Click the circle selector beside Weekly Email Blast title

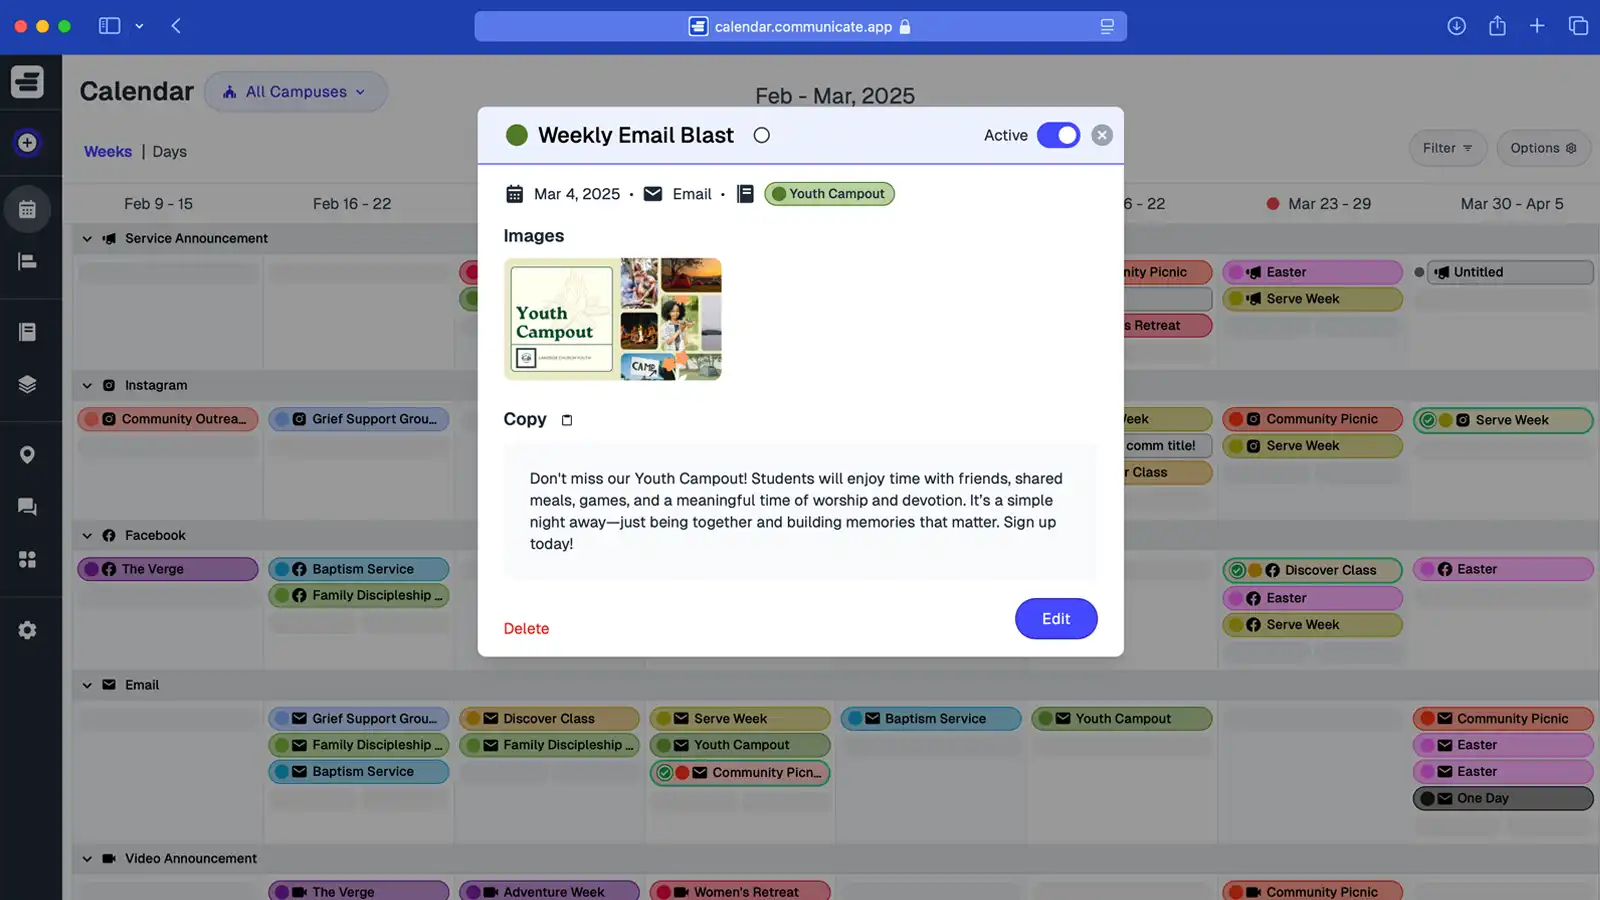762,135
